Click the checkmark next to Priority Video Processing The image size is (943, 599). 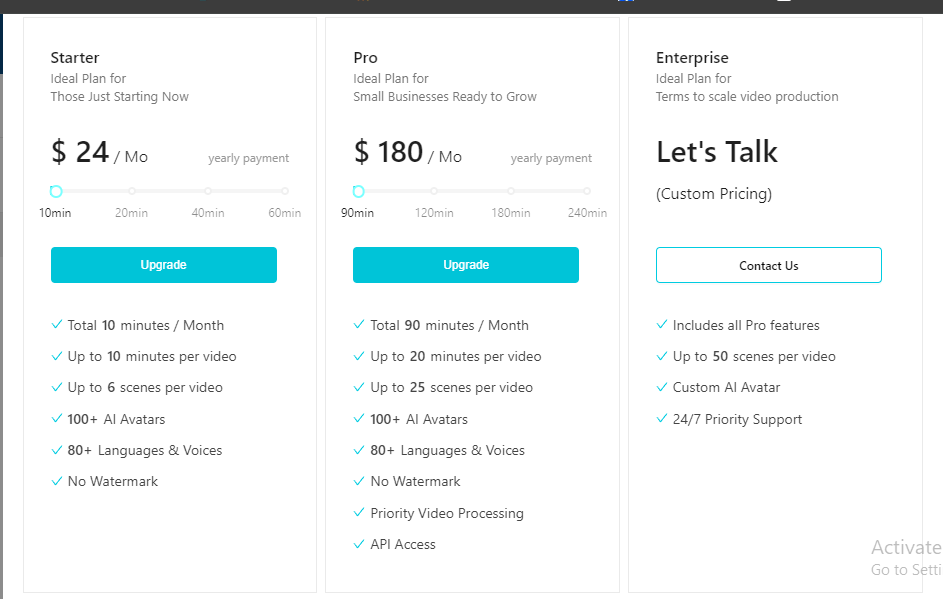(359, 513)
